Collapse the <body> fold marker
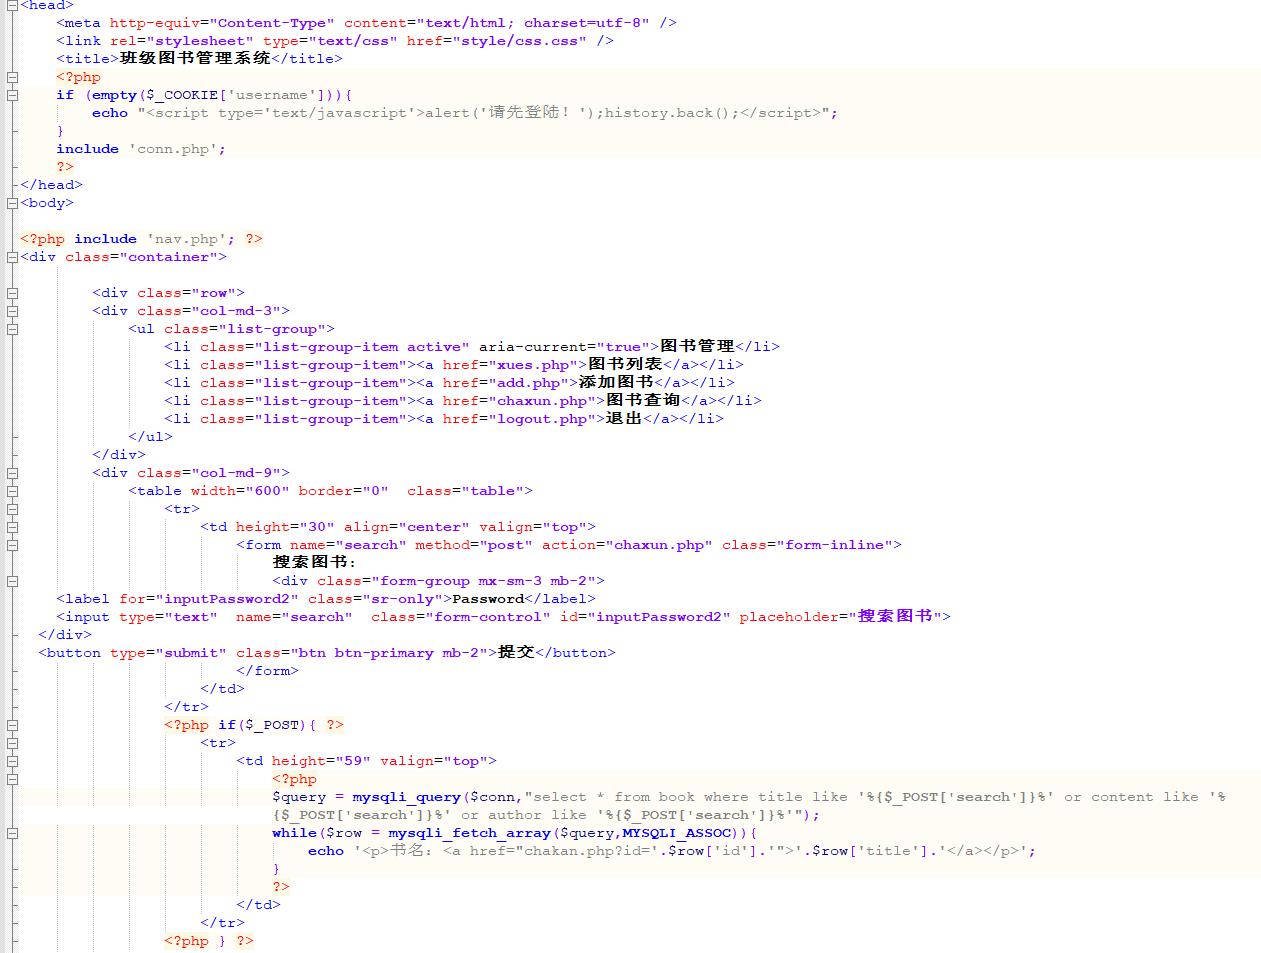The width and height of the screenshot is (1261, 953). click(x=12, y=203)
